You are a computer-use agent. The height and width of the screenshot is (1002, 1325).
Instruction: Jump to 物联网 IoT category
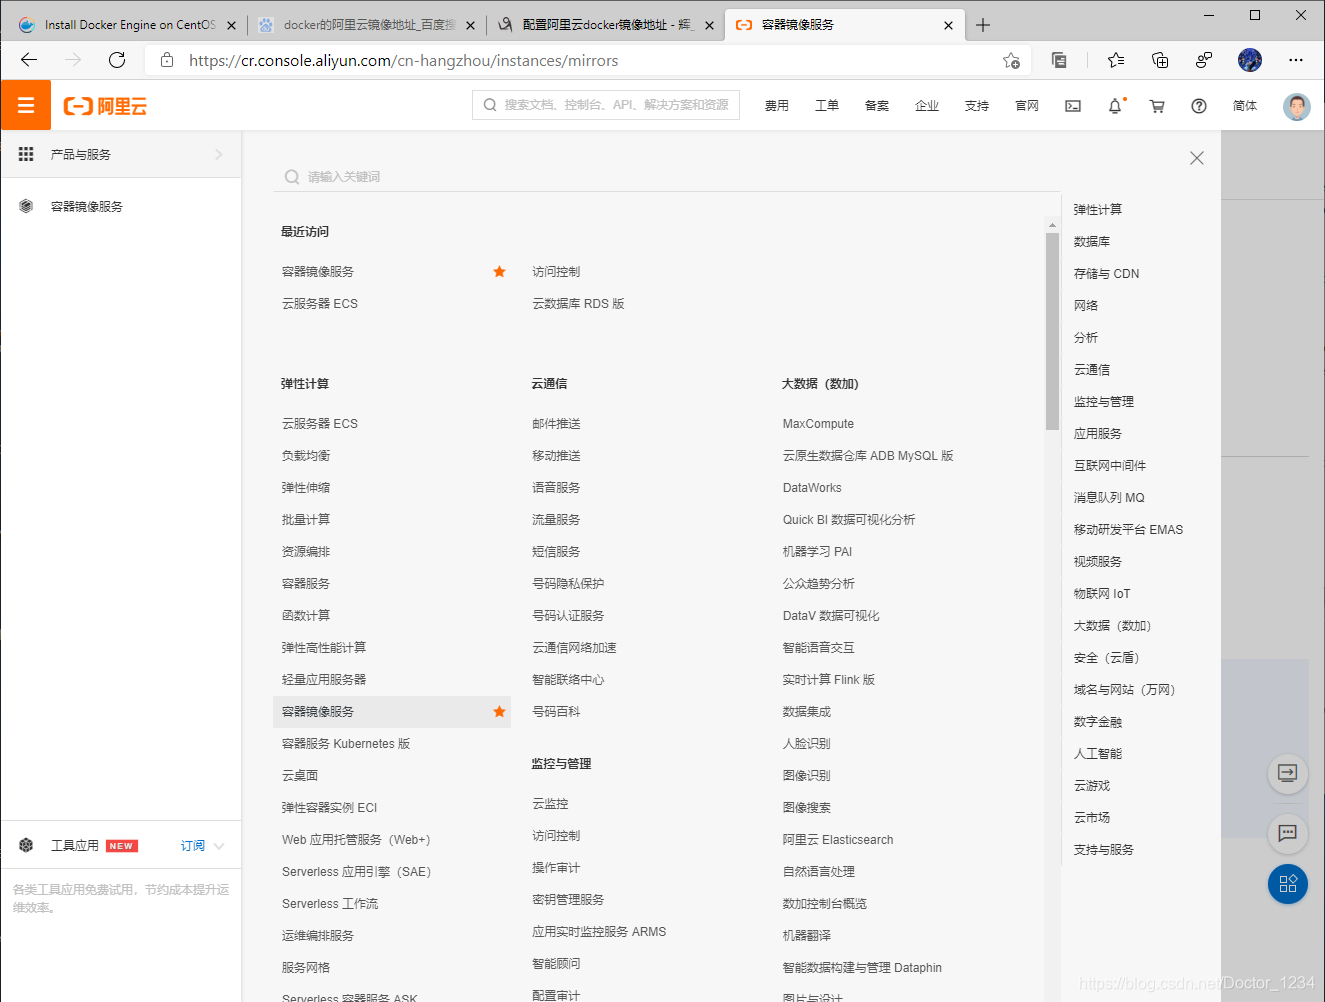pyautogui.click(x=1102, y=594)
